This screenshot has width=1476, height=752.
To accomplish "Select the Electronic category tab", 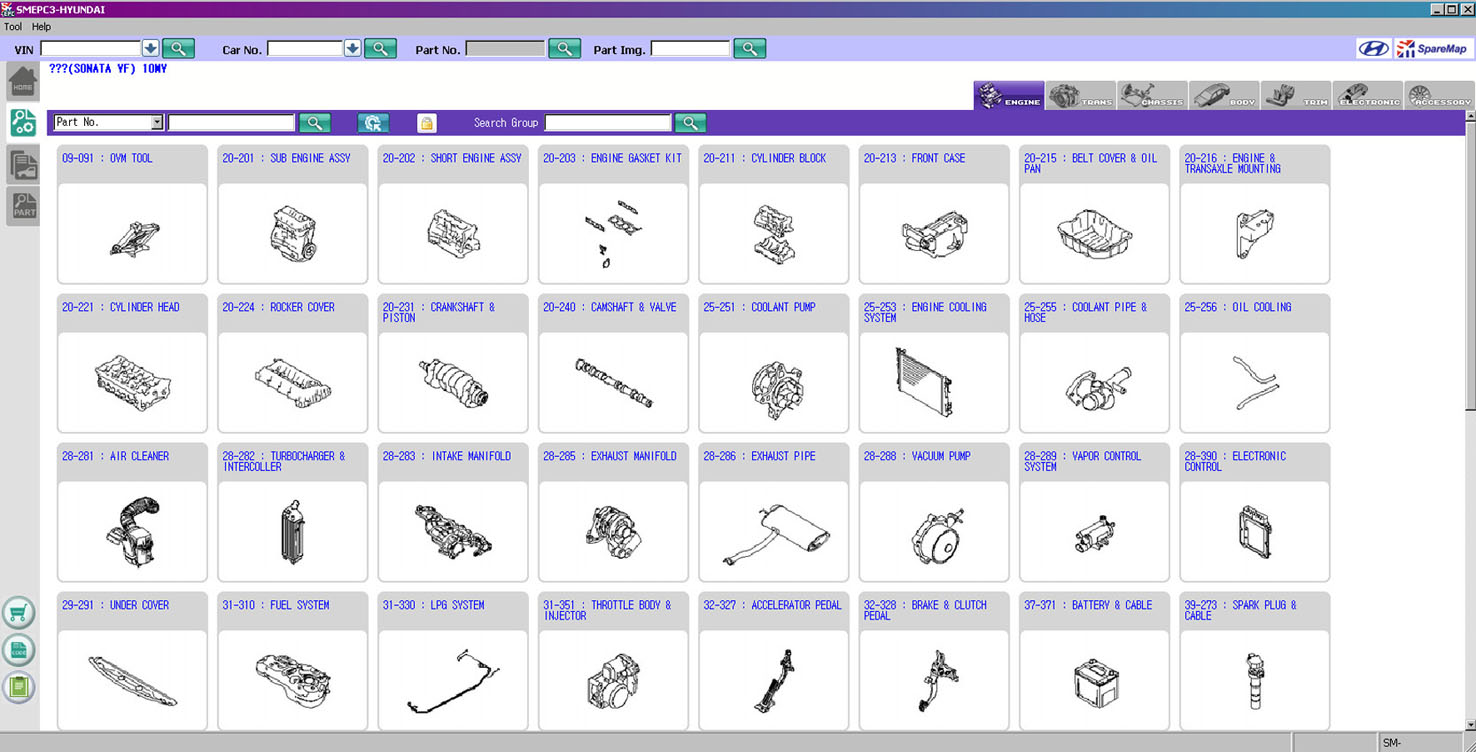I will (x=1367, y=96).
